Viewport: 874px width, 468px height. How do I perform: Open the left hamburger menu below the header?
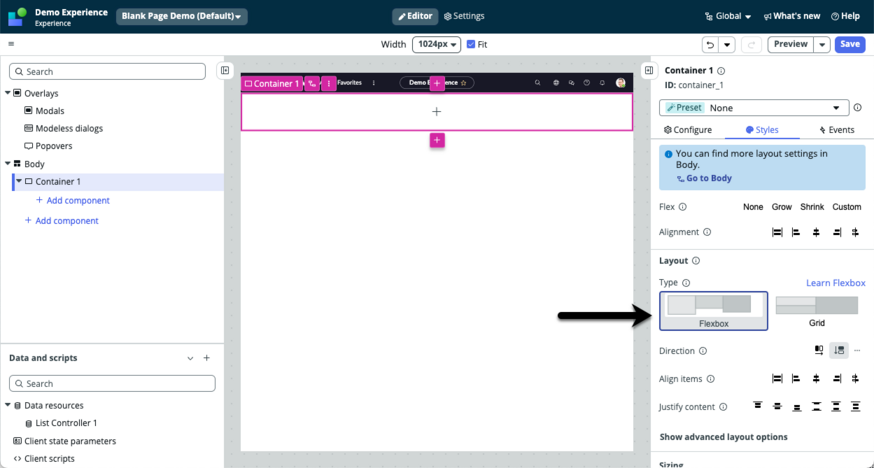click(x=11, y=44)
